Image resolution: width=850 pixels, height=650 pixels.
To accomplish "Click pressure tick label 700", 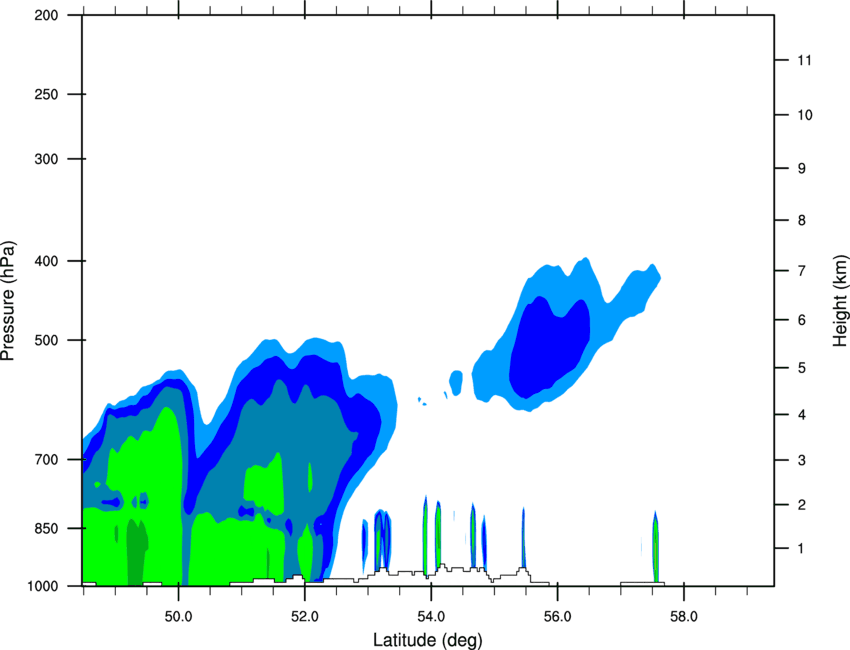I will [46, 460].
